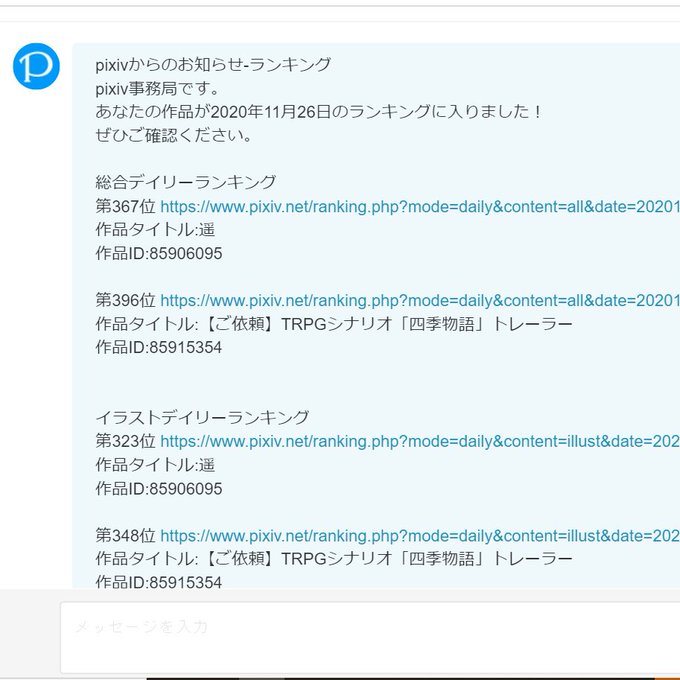Click the 第323位 rank label
Image resolution: width=680 pixels, height=680 pixels.
click(125, 441)
